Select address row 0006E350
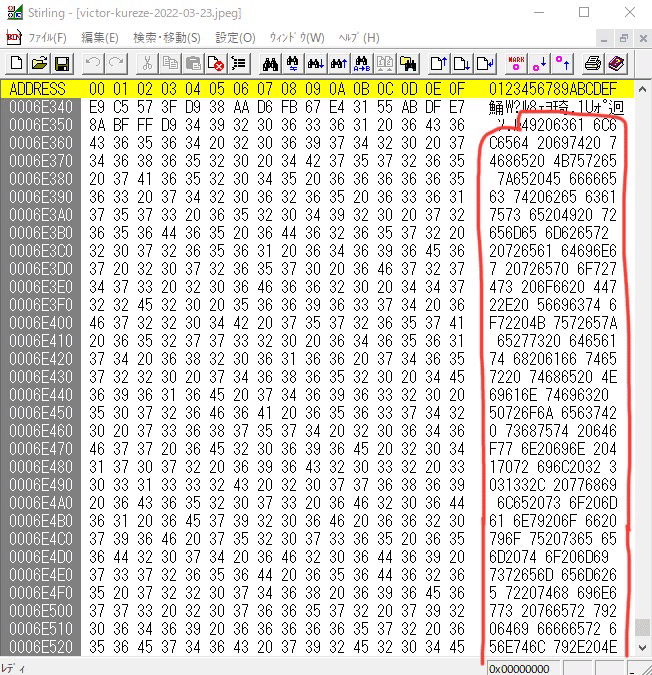652x675 pixels. point(41,125)
